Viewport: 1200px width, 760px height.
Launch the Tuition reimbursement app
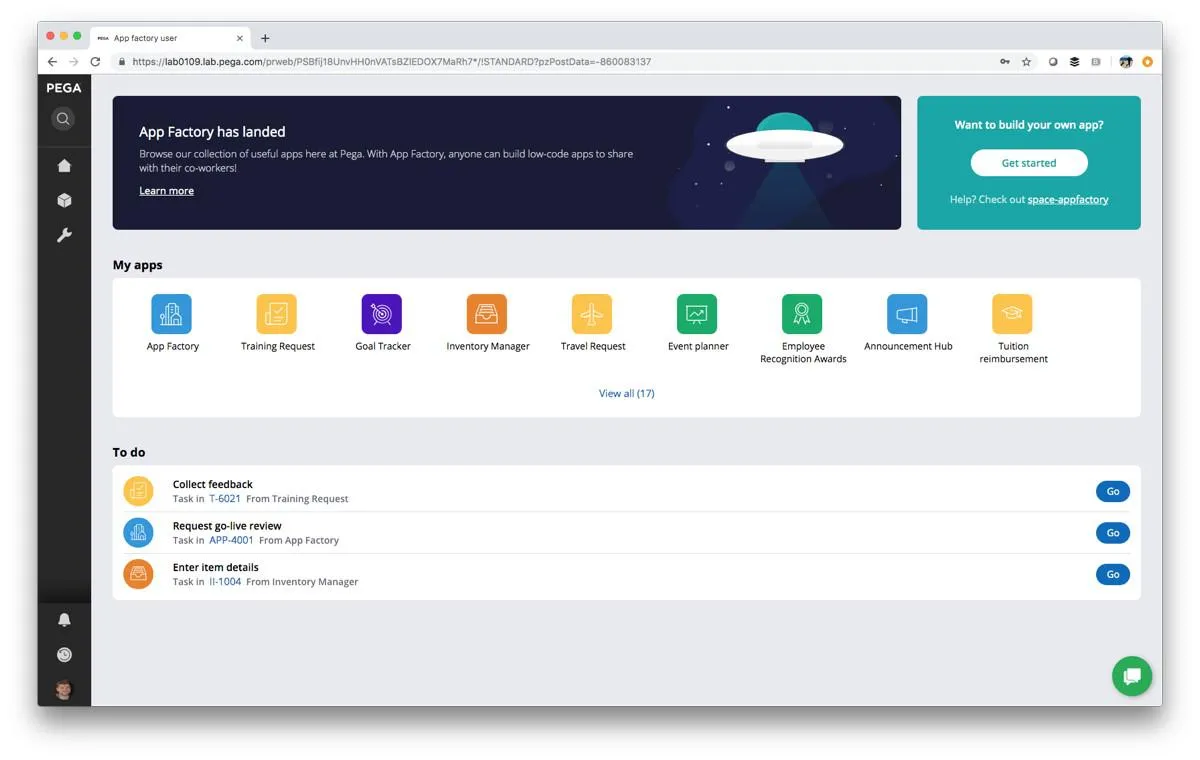pos(1013,313)
